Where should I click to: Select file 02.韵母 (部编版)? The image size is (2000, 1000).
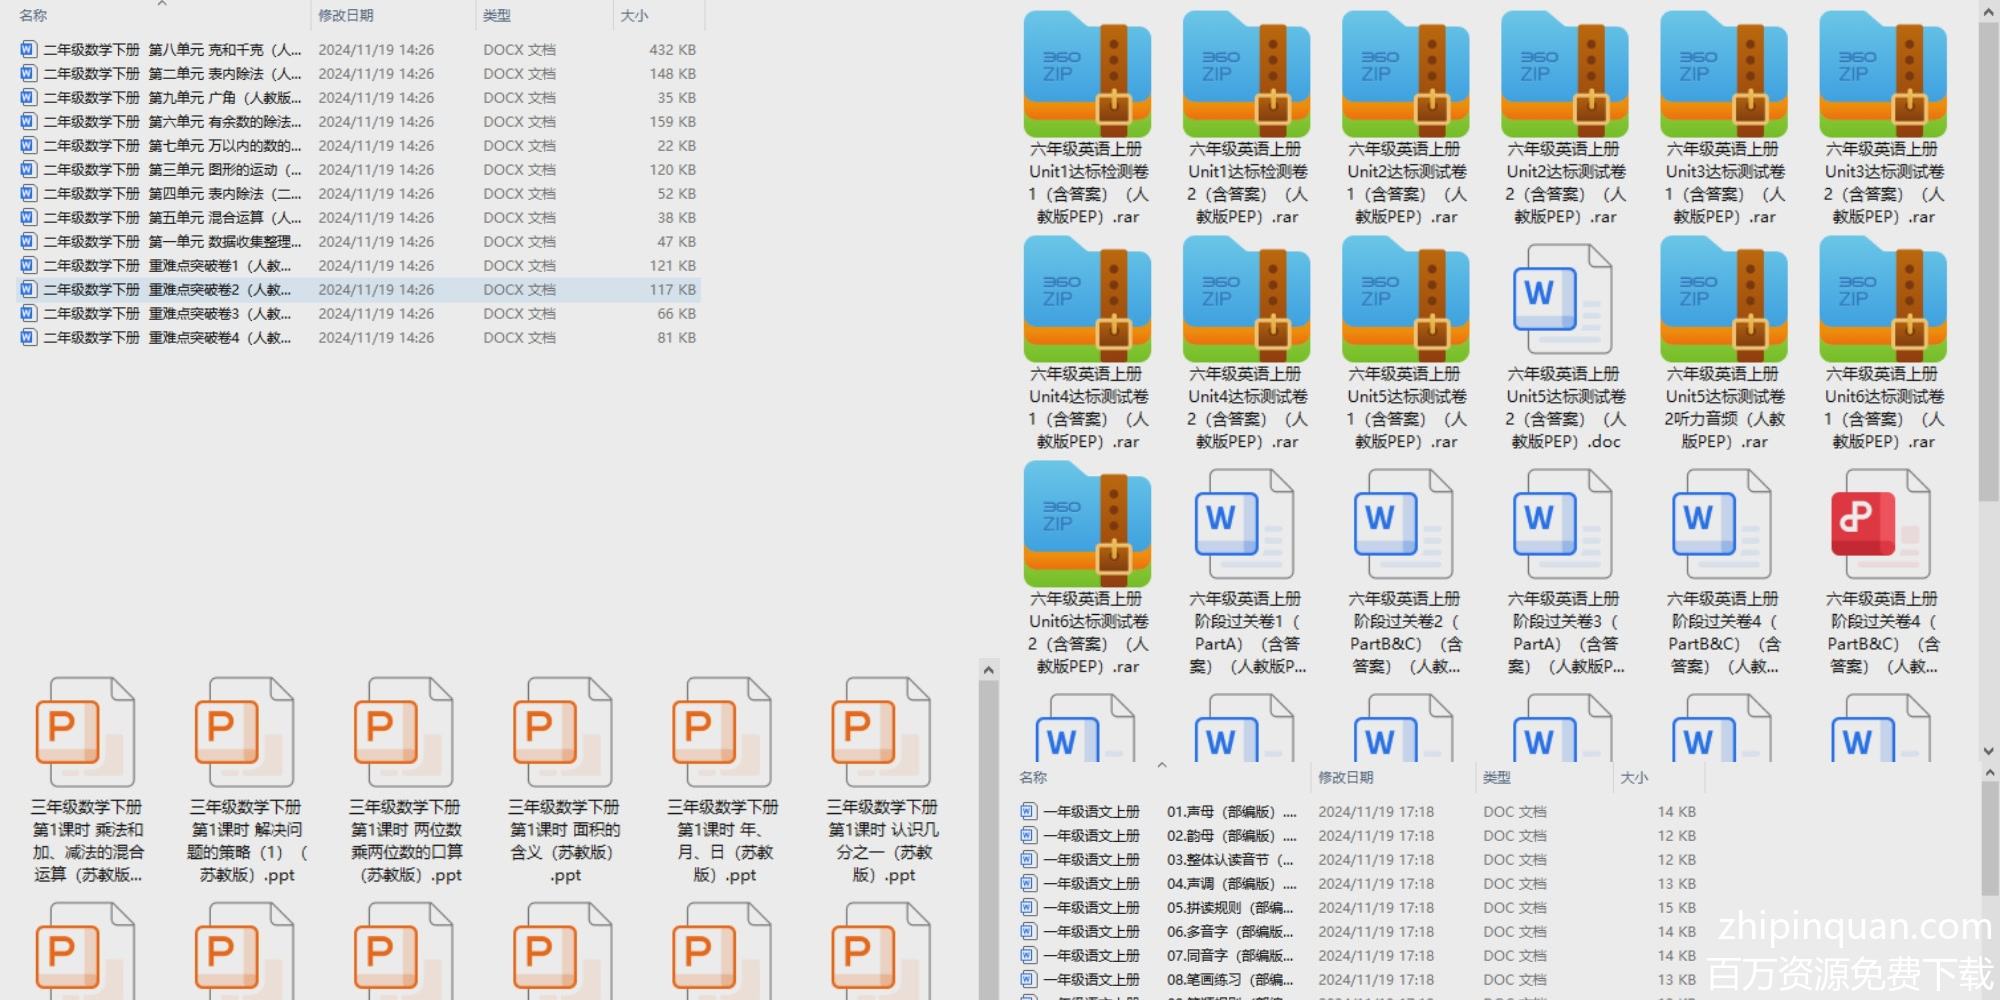(1359, 835)
